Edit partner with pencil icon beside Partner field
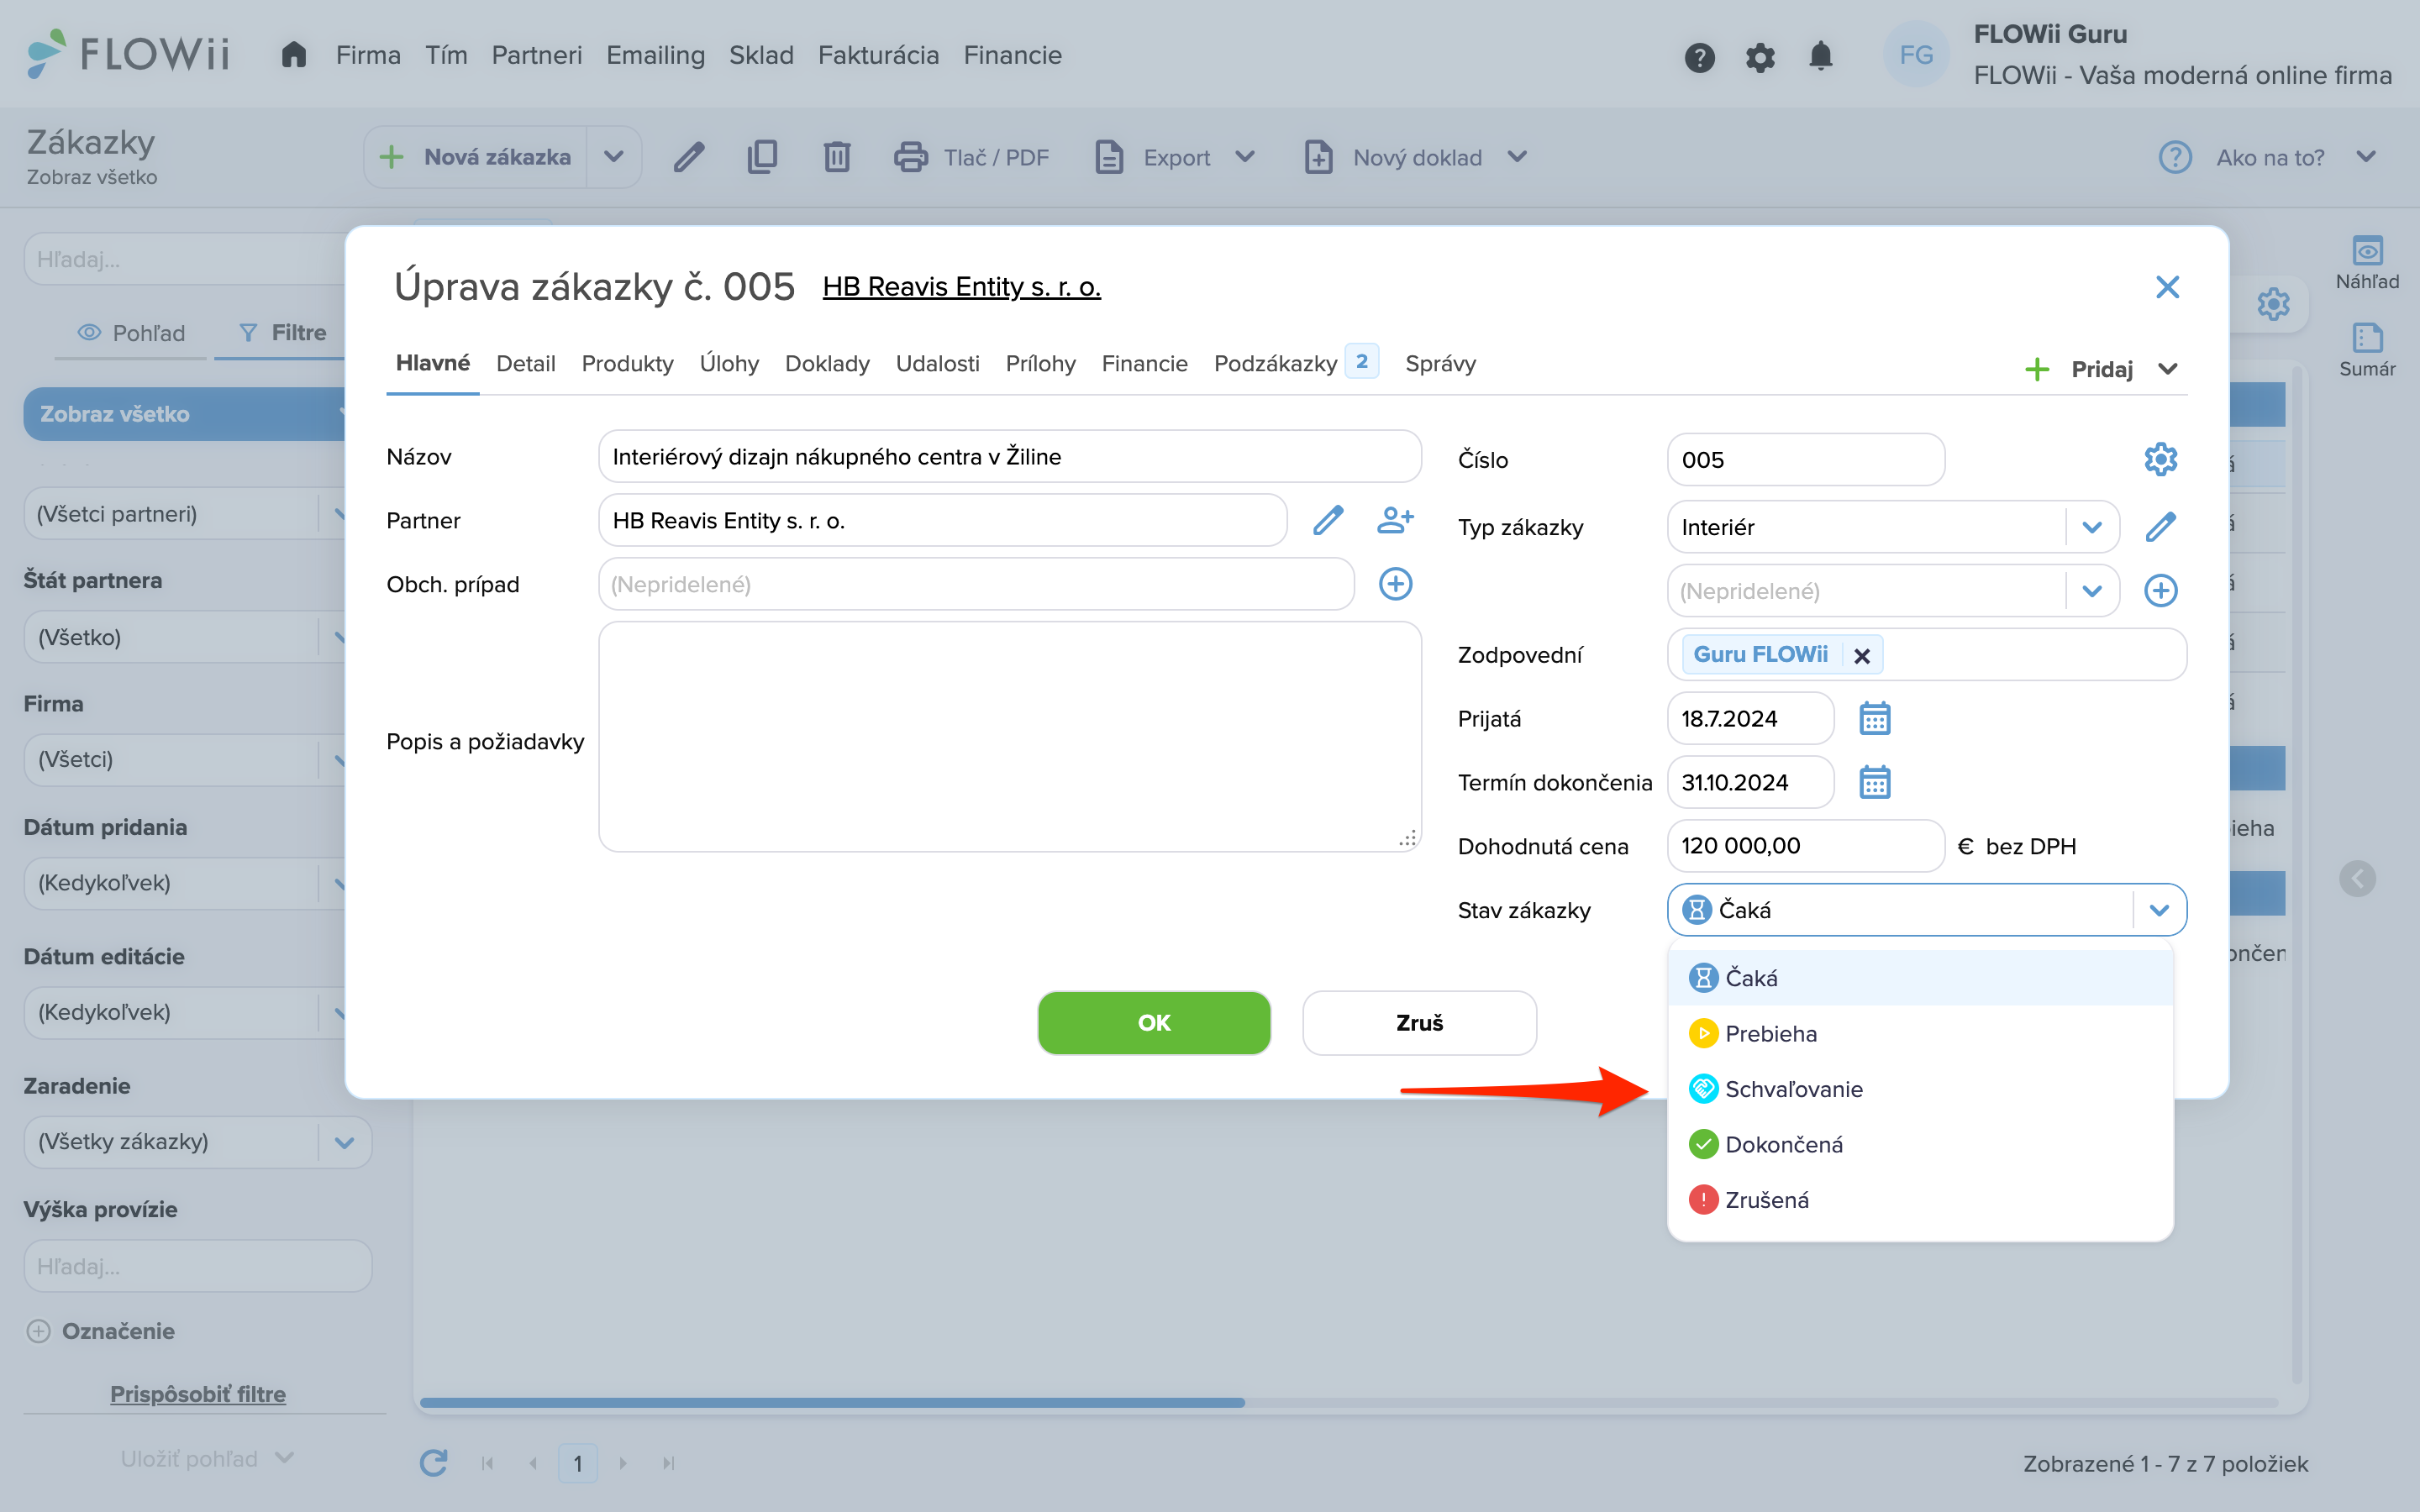Viewport: 2420px width, 1512px height. (1328, 520)
